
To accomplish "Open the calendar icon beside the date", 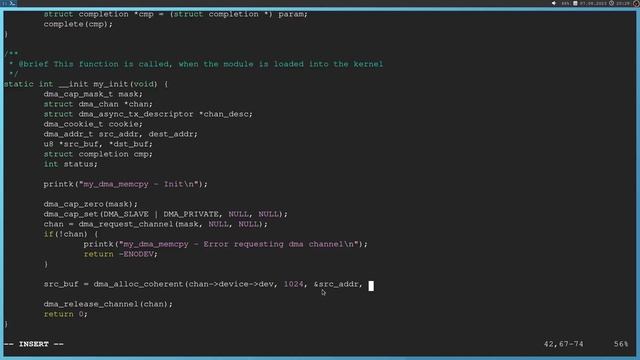I will tap(575, 3).
